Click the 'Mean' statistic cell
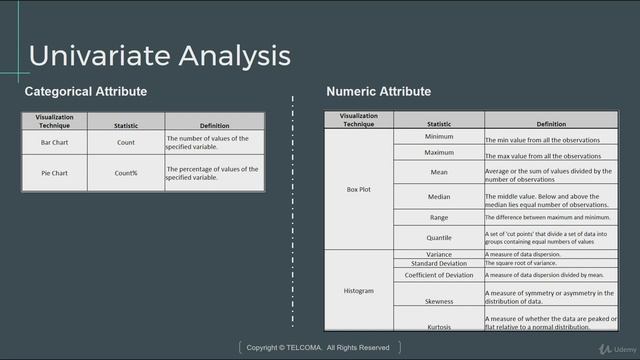This screenshot has width=640, height=360. [439, 172]
